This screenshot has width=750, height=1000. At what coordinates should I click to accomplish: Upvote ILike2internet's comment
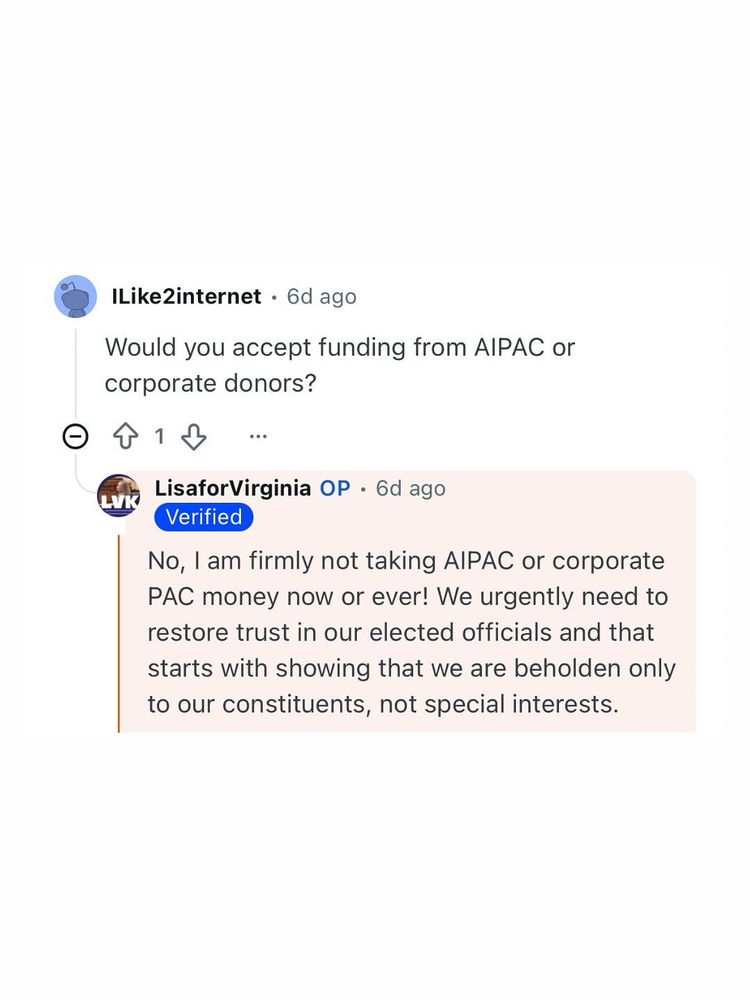pyautogui.click(x=126, y=436)
